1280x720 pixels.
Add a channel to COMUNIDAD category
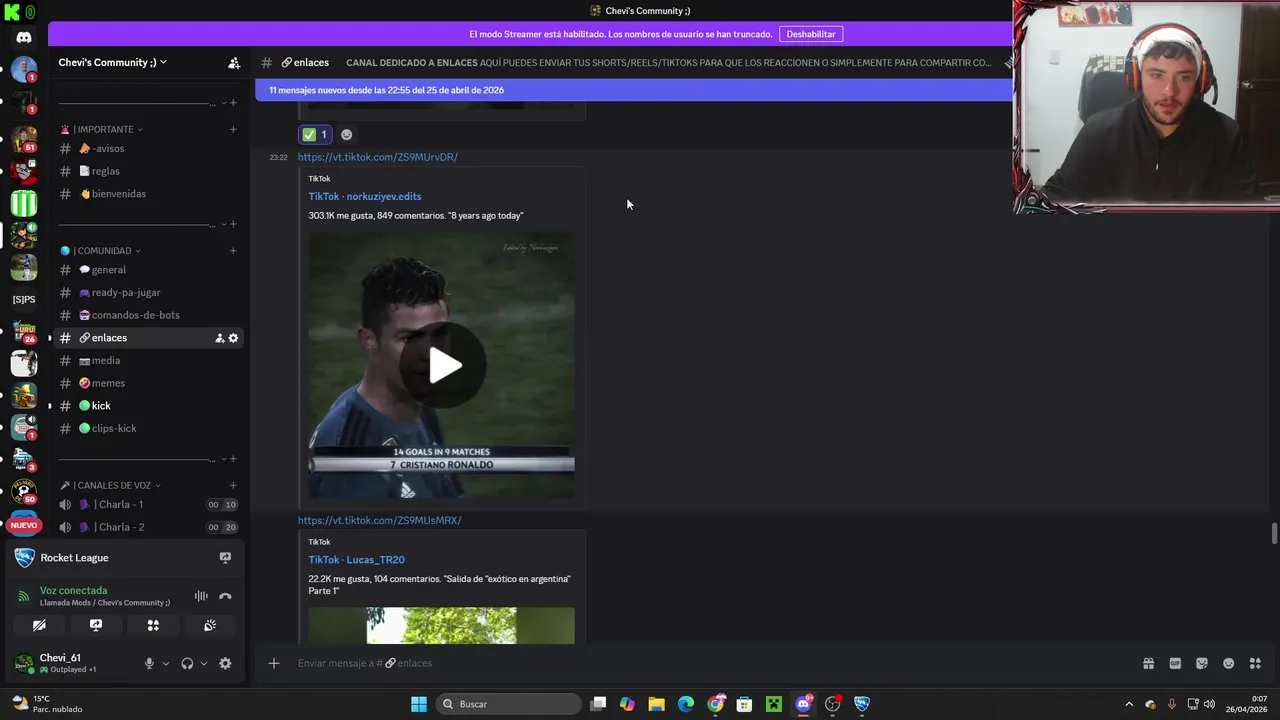(x=233, y=251)
